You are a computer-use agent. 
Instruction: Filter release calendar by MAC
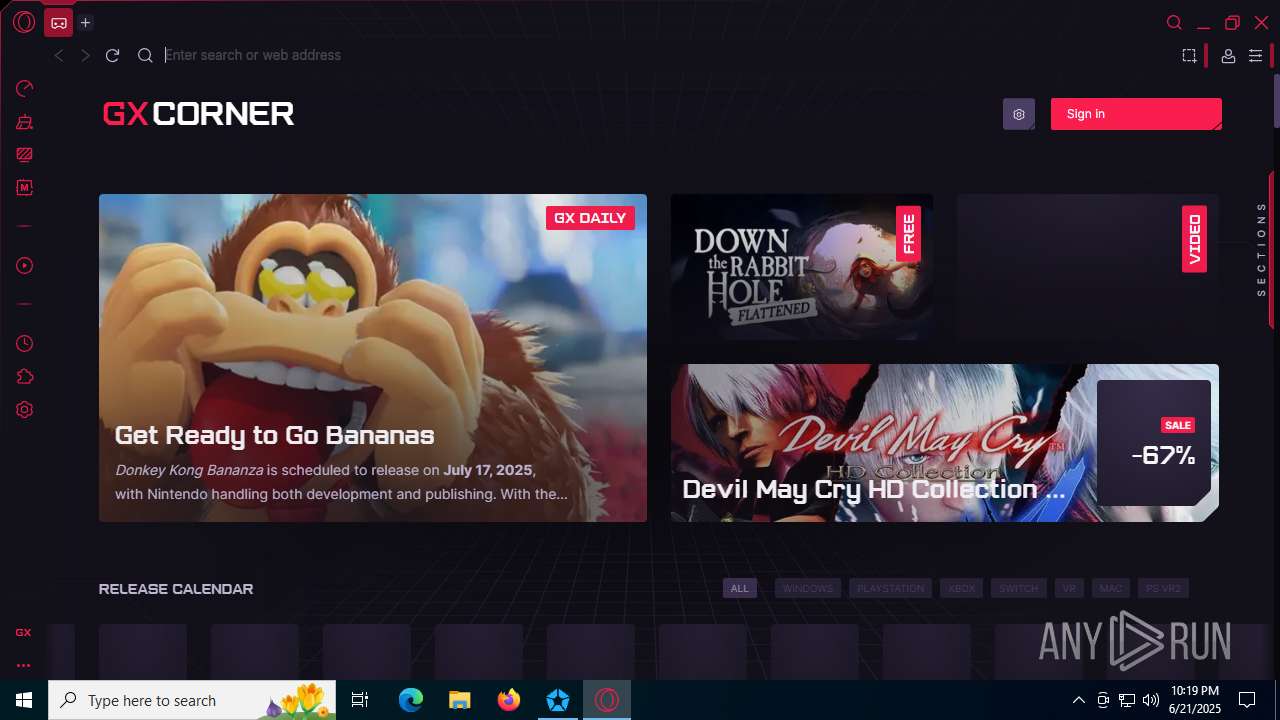1111,588
